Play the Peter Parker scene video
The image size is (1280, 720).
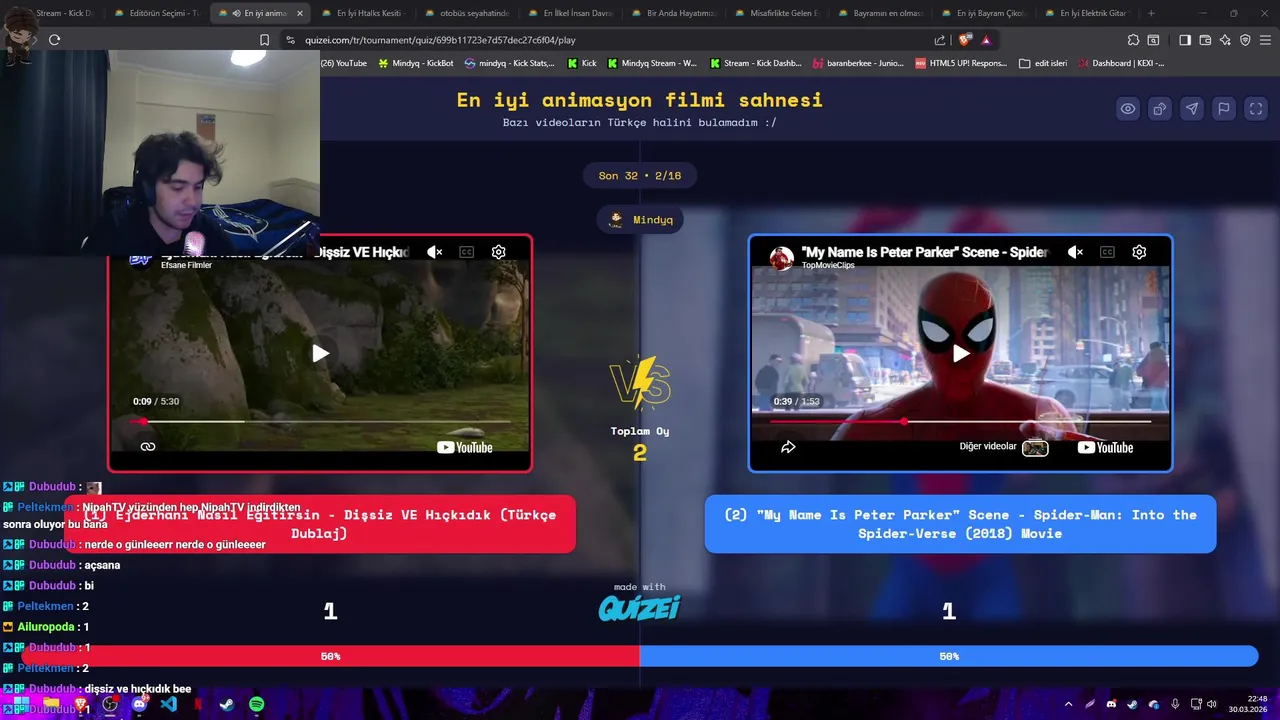pyautogui.click(x=960, y=353)
